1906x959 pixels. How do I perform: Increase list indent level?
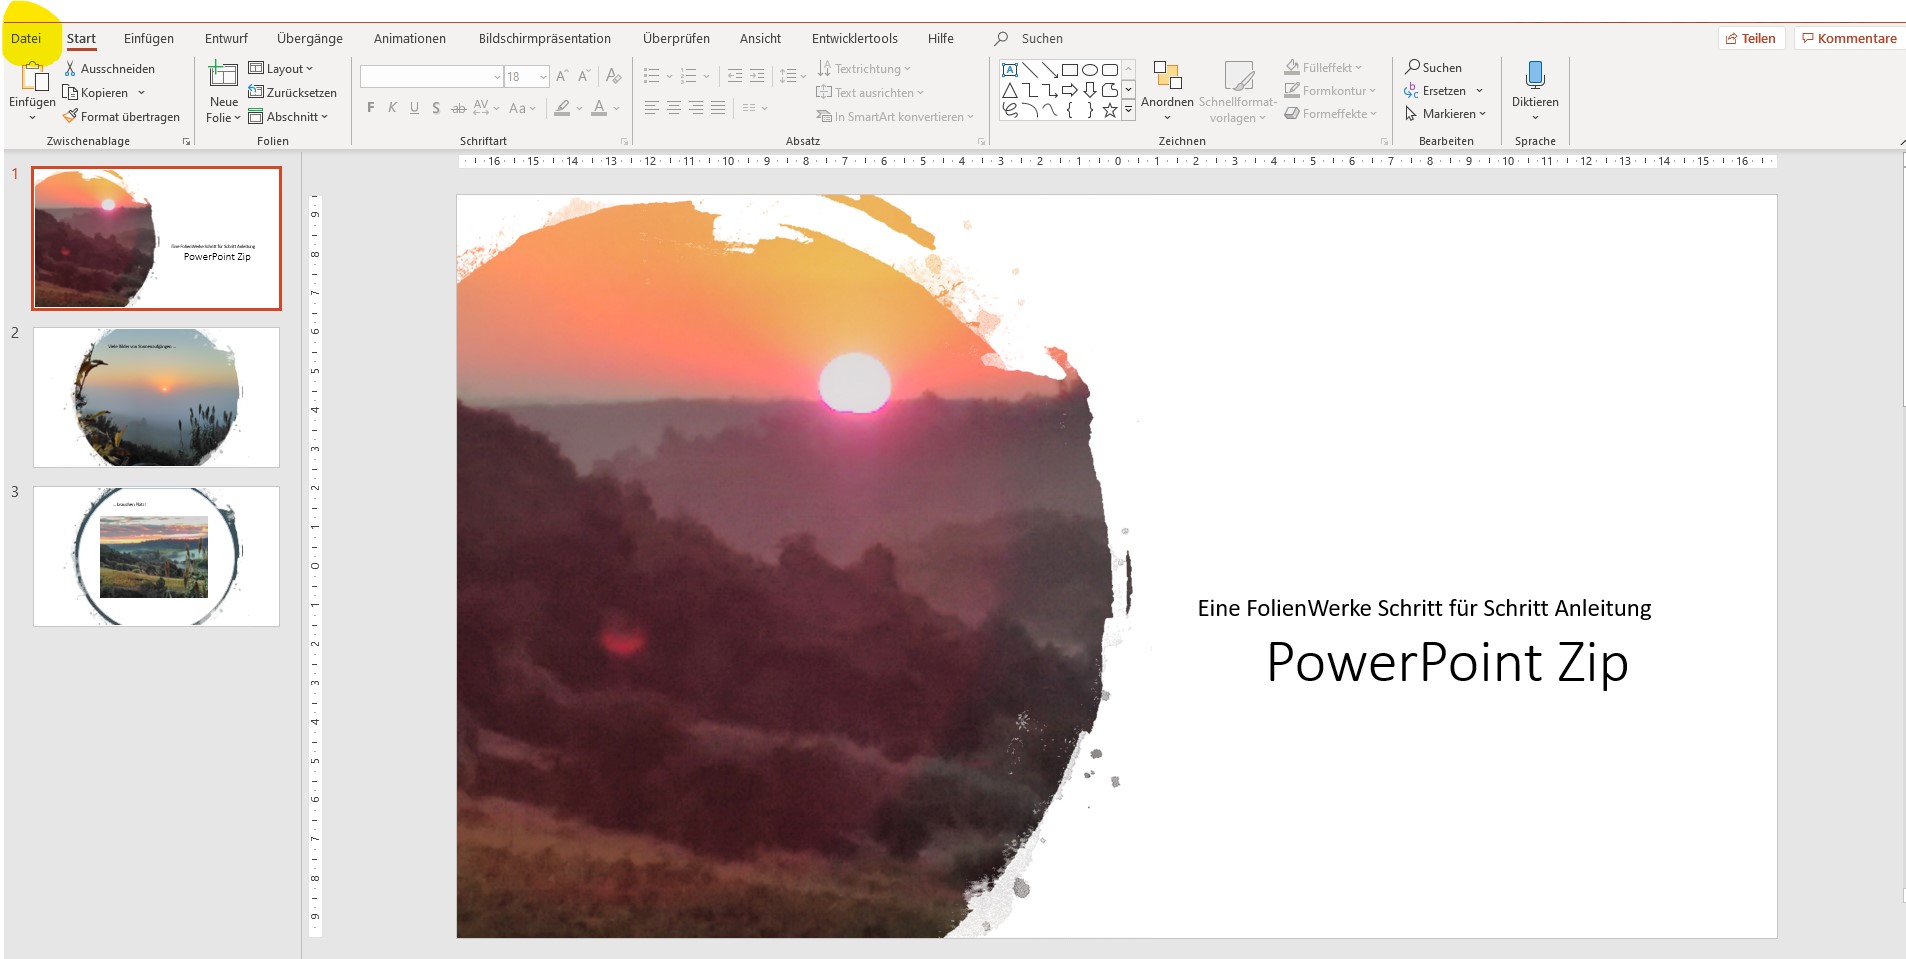click(x=757, y=76)
